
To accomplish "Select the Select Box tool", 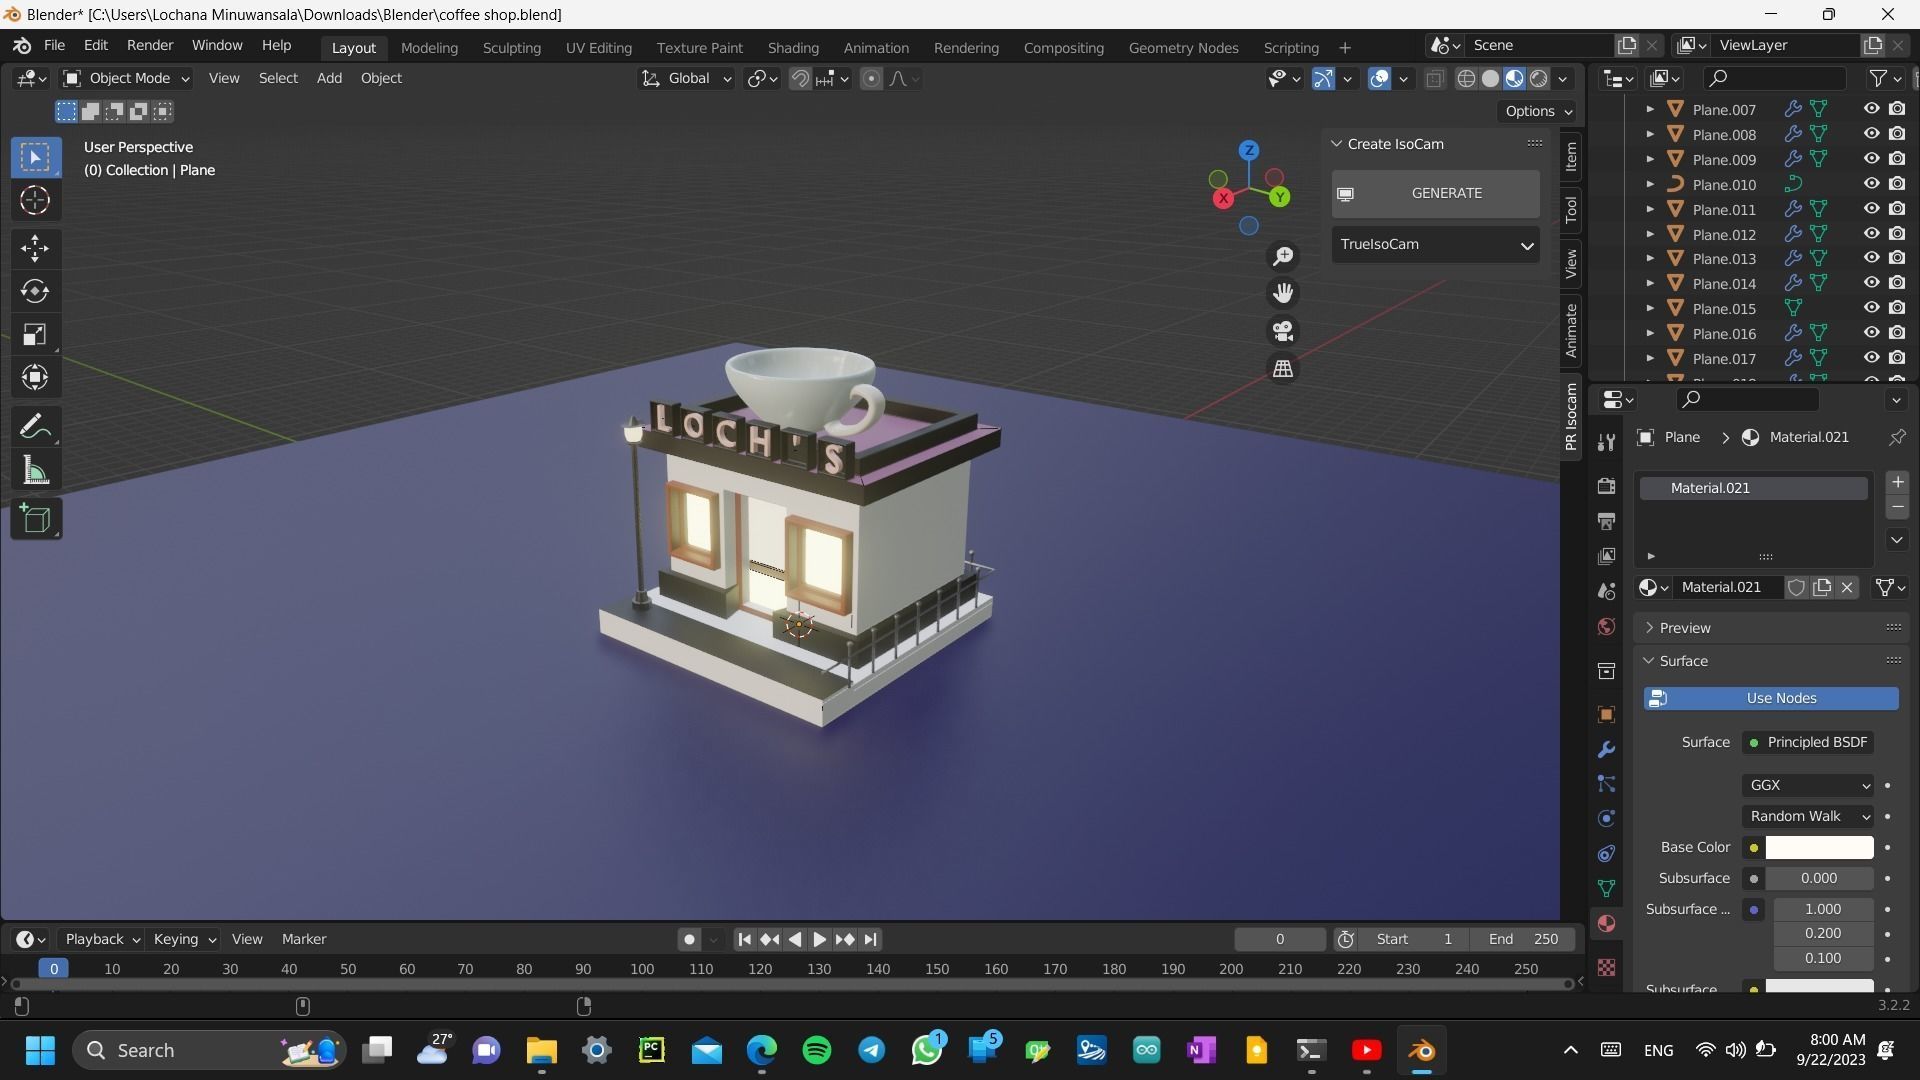I will tap(35, 157).
